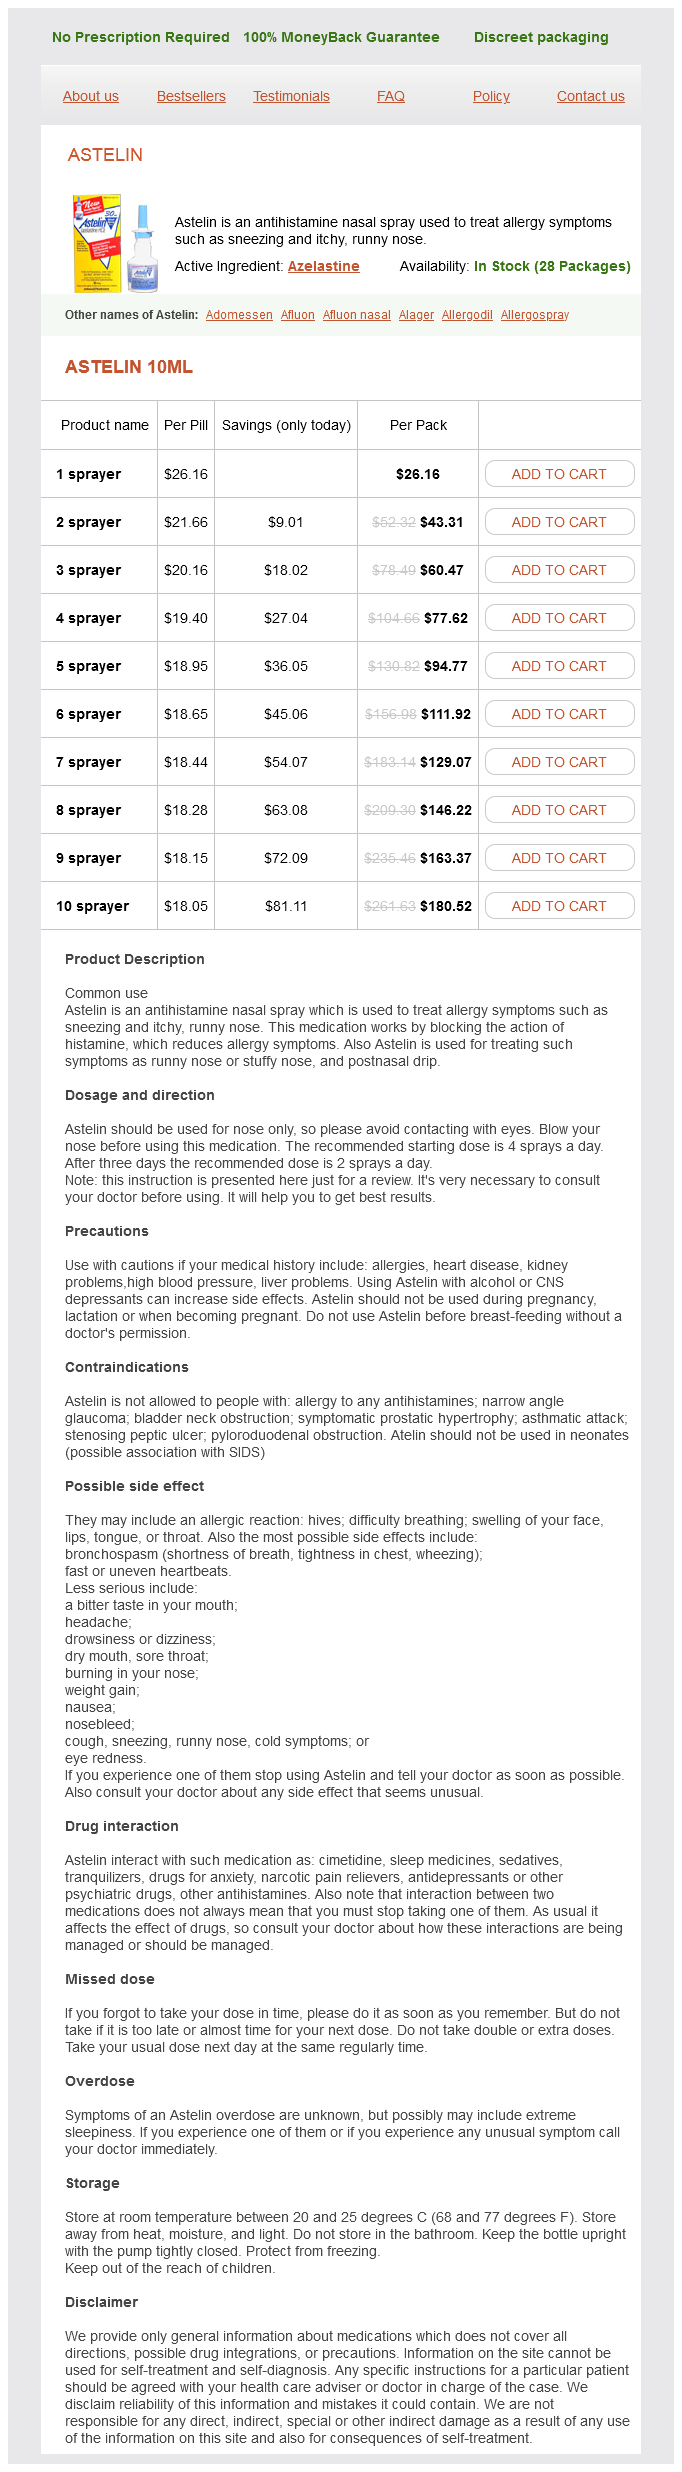Click the Astelin product box image
Viewport: 682px width, 2472px height.
(114, 244)
